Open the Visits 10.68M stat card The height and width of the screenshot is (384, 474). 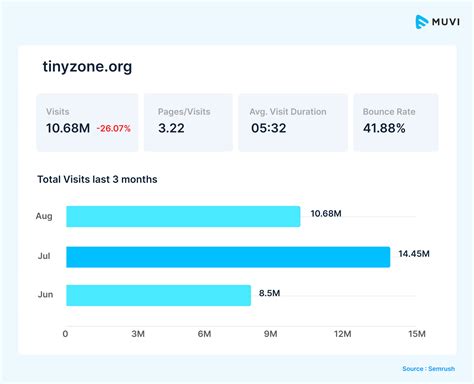tap(87, 123)
